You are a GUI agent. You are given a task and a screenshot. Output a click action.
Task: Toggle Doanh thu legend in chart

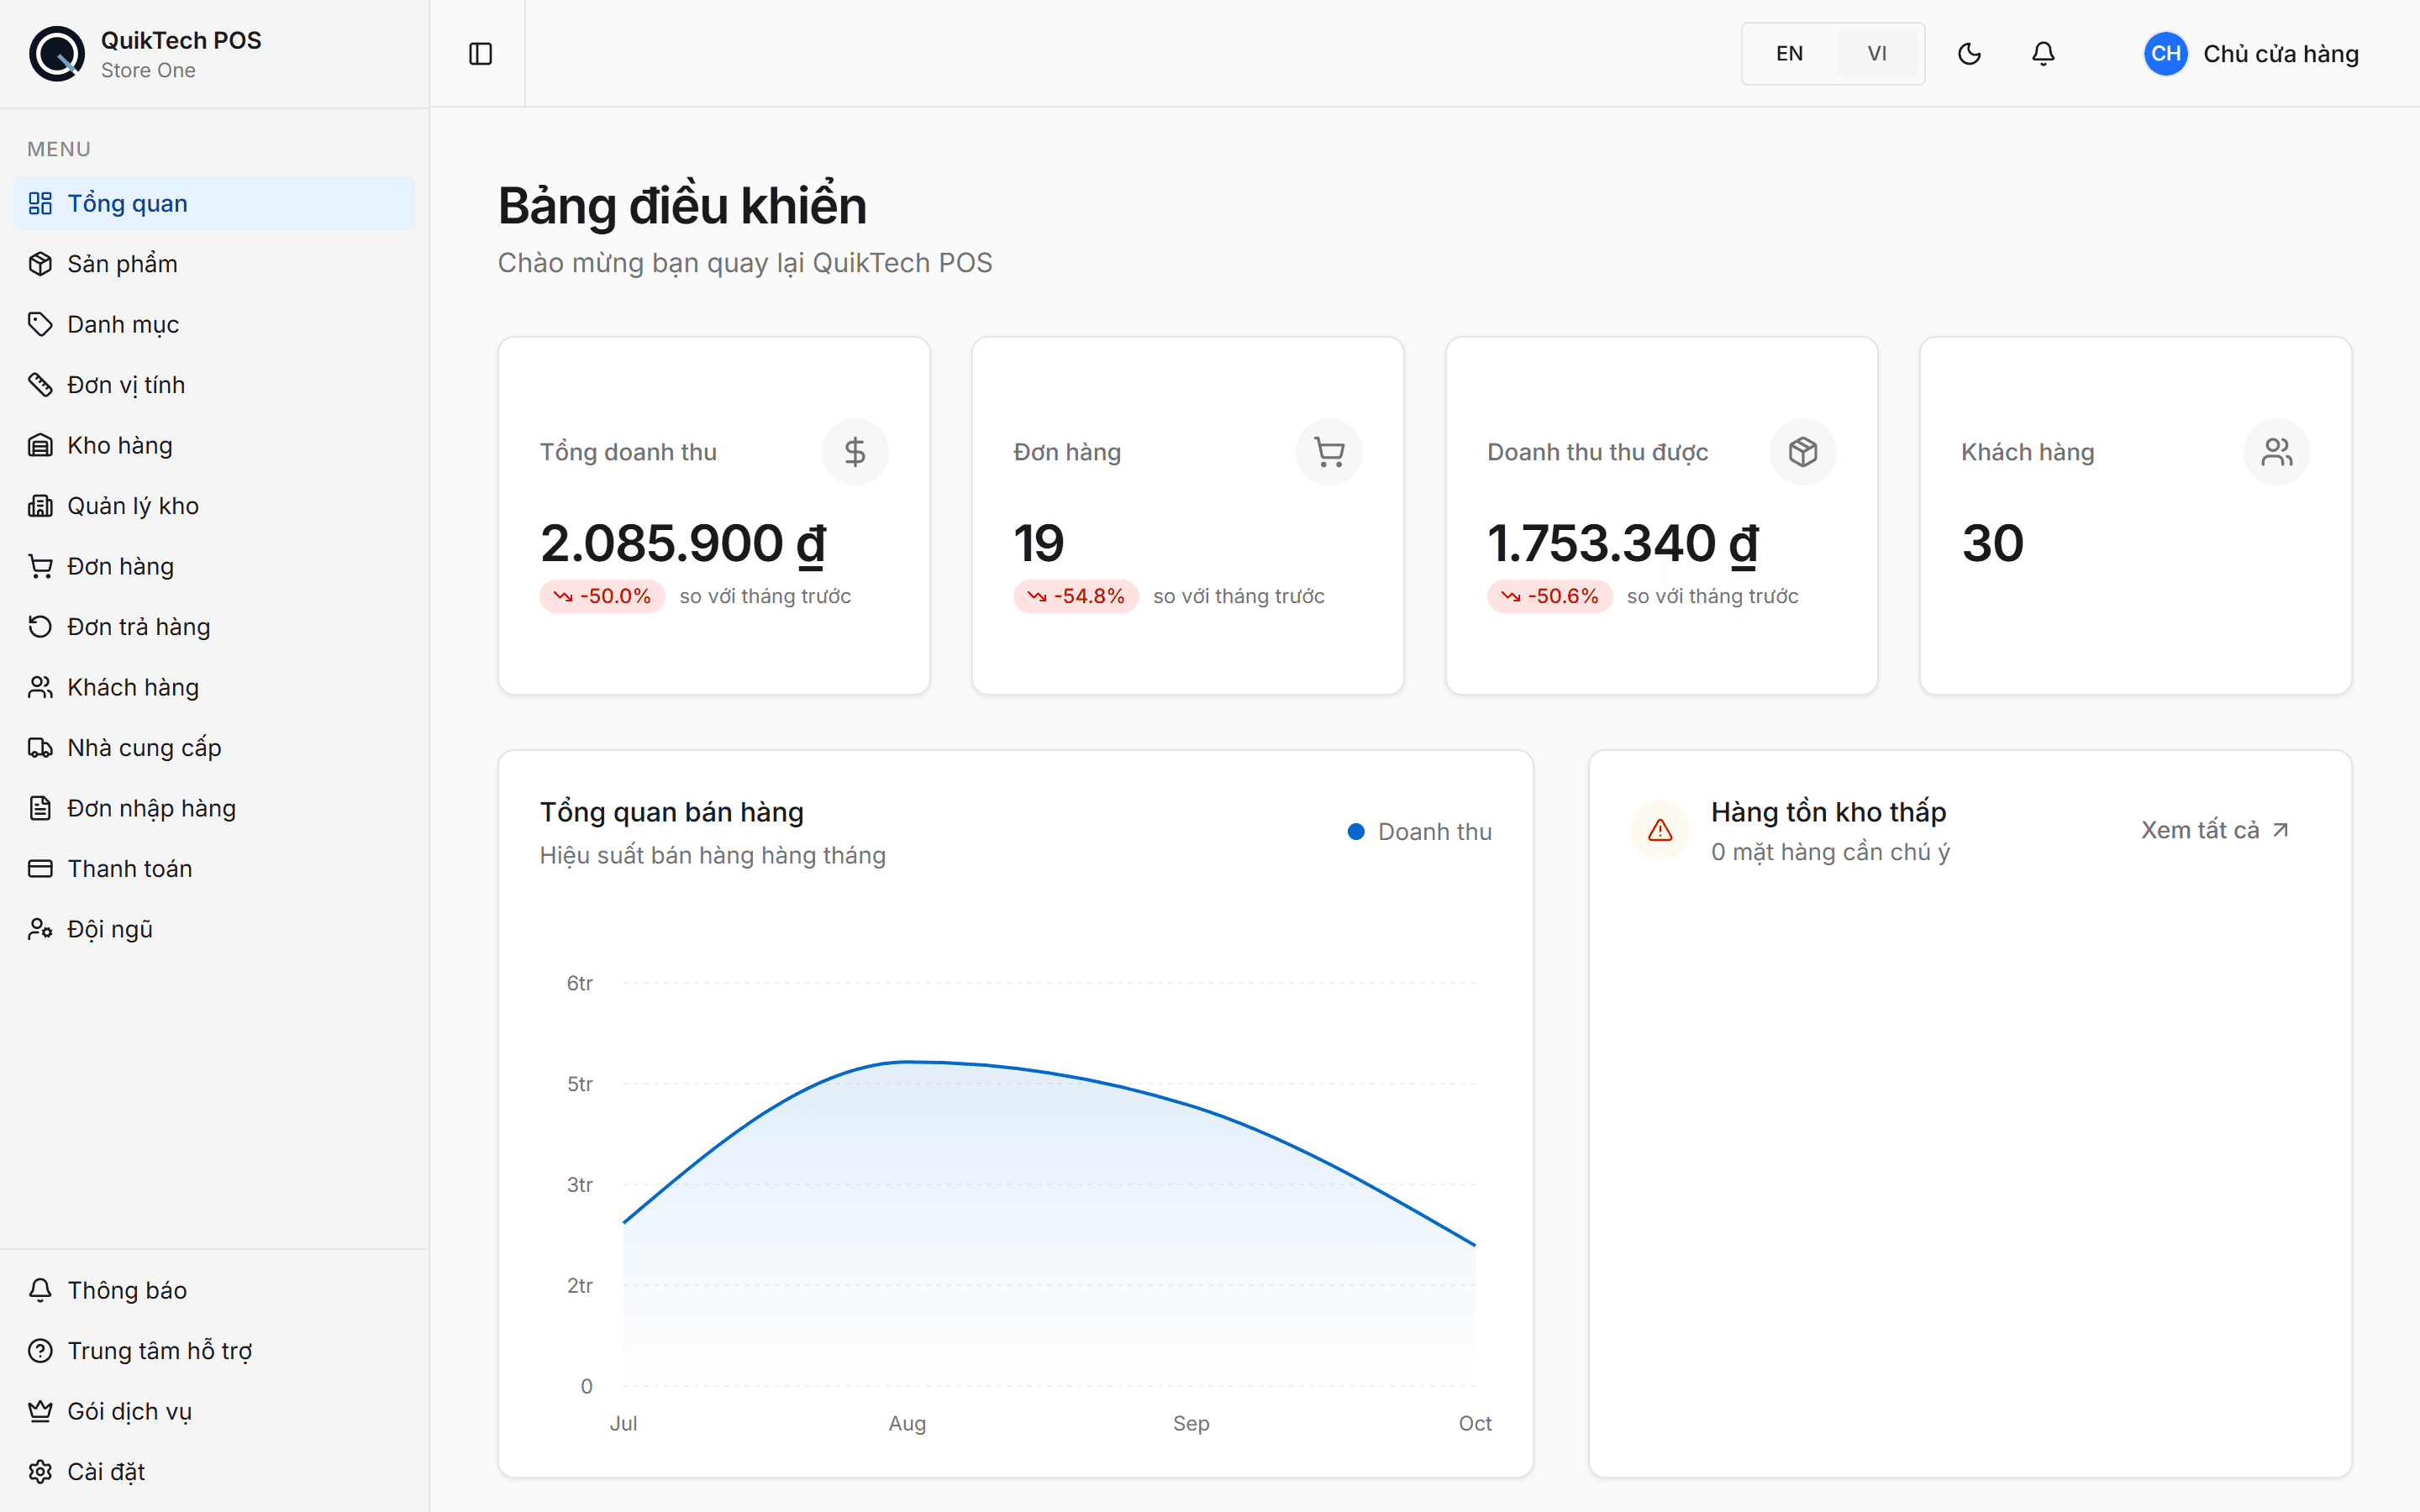tap(1419, 832)
